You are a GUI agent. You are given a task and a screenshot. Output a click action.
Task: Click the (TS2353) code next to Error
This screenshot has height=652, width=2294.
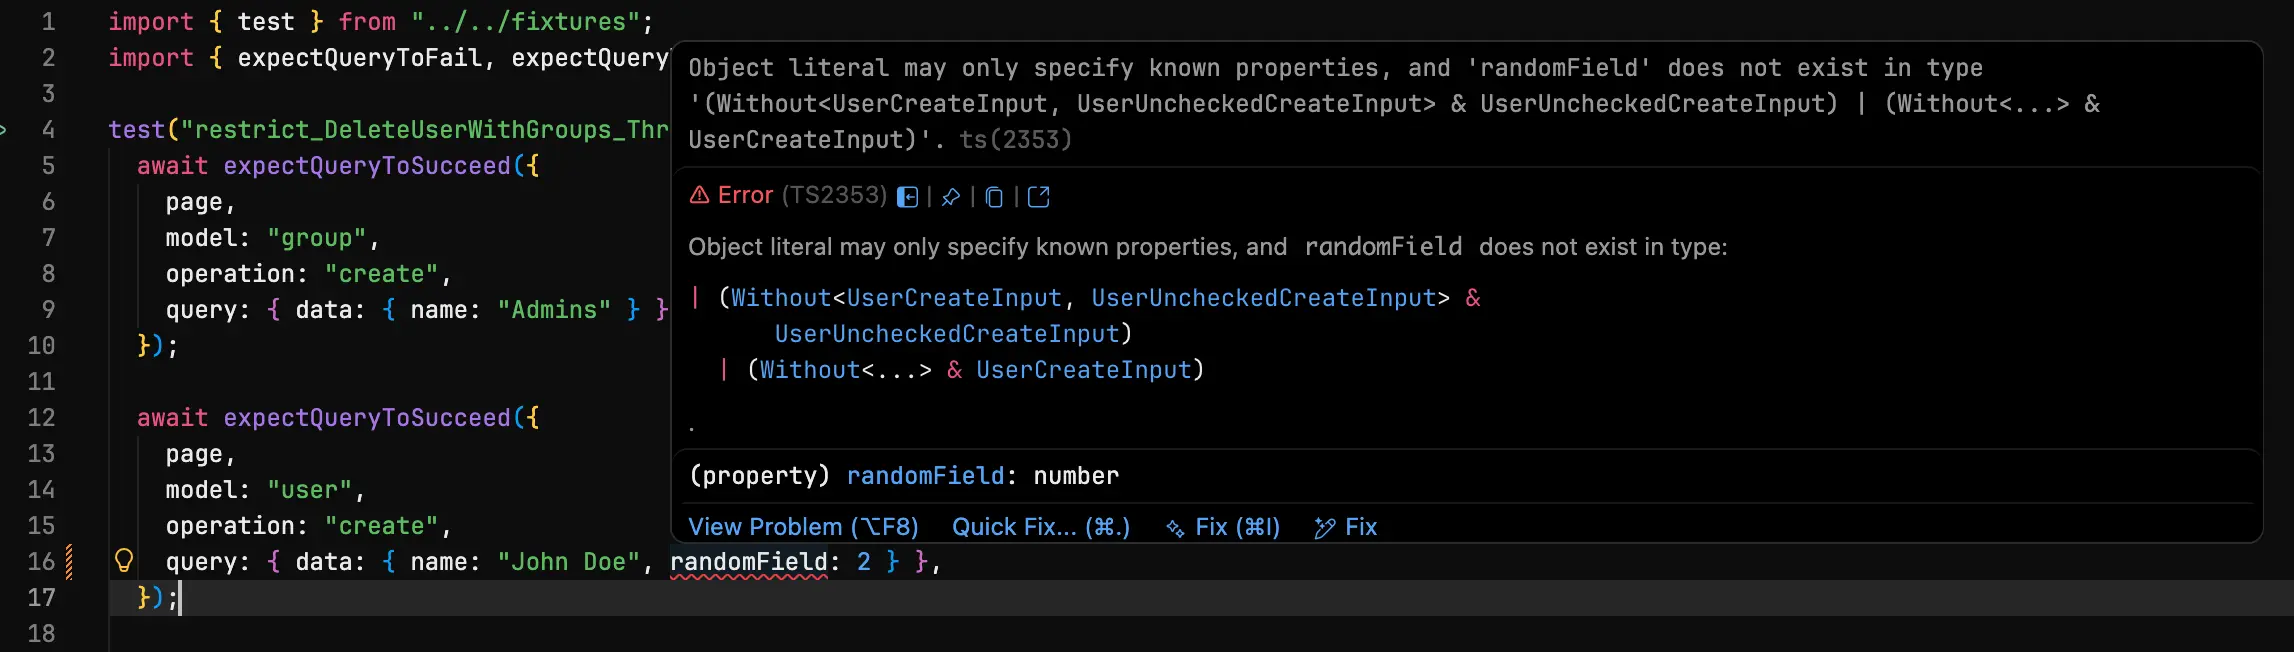point(834,195)
